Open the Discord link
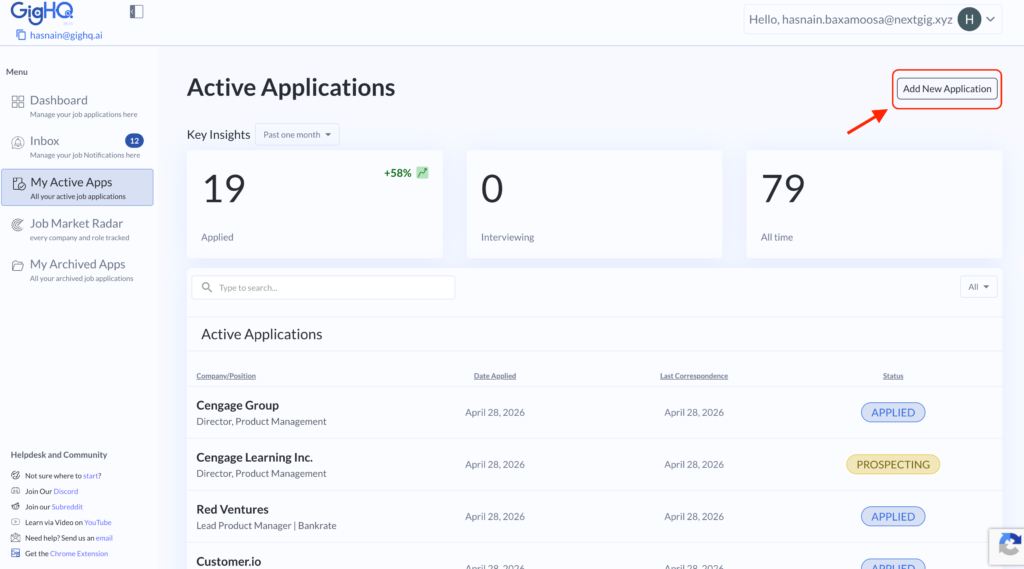The height and width of the screenshot is (569, 1024). tap(65, 491)
